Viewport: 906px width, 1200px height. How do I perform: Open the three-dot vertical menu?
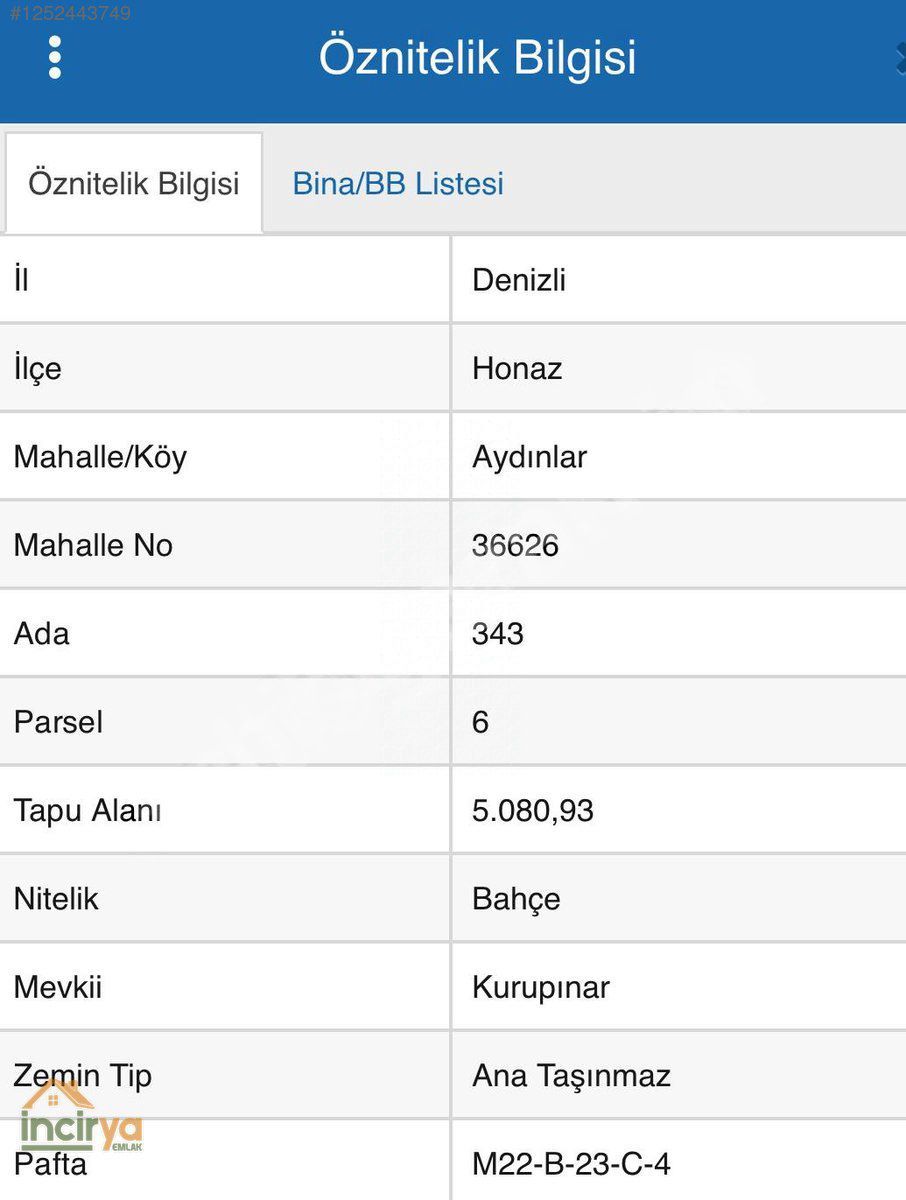click(54, 58)
